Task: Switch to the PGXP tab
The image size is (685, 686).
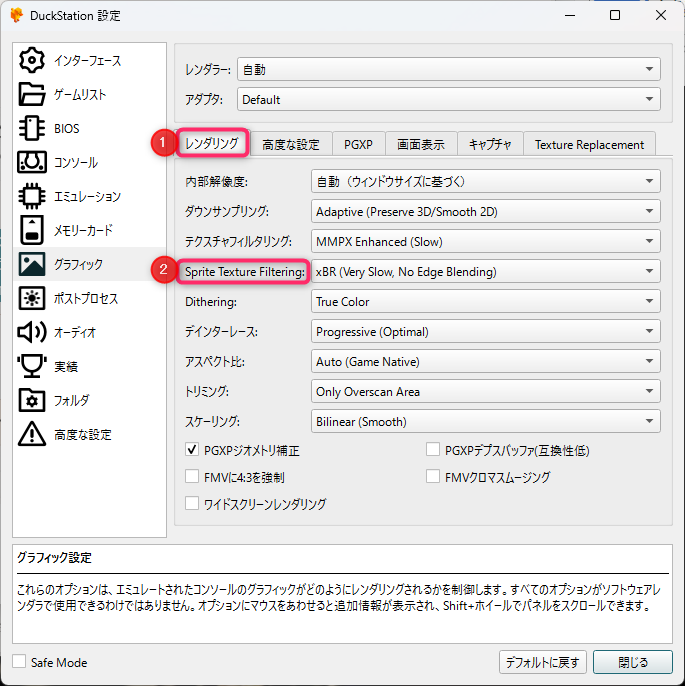Action: 357,144
